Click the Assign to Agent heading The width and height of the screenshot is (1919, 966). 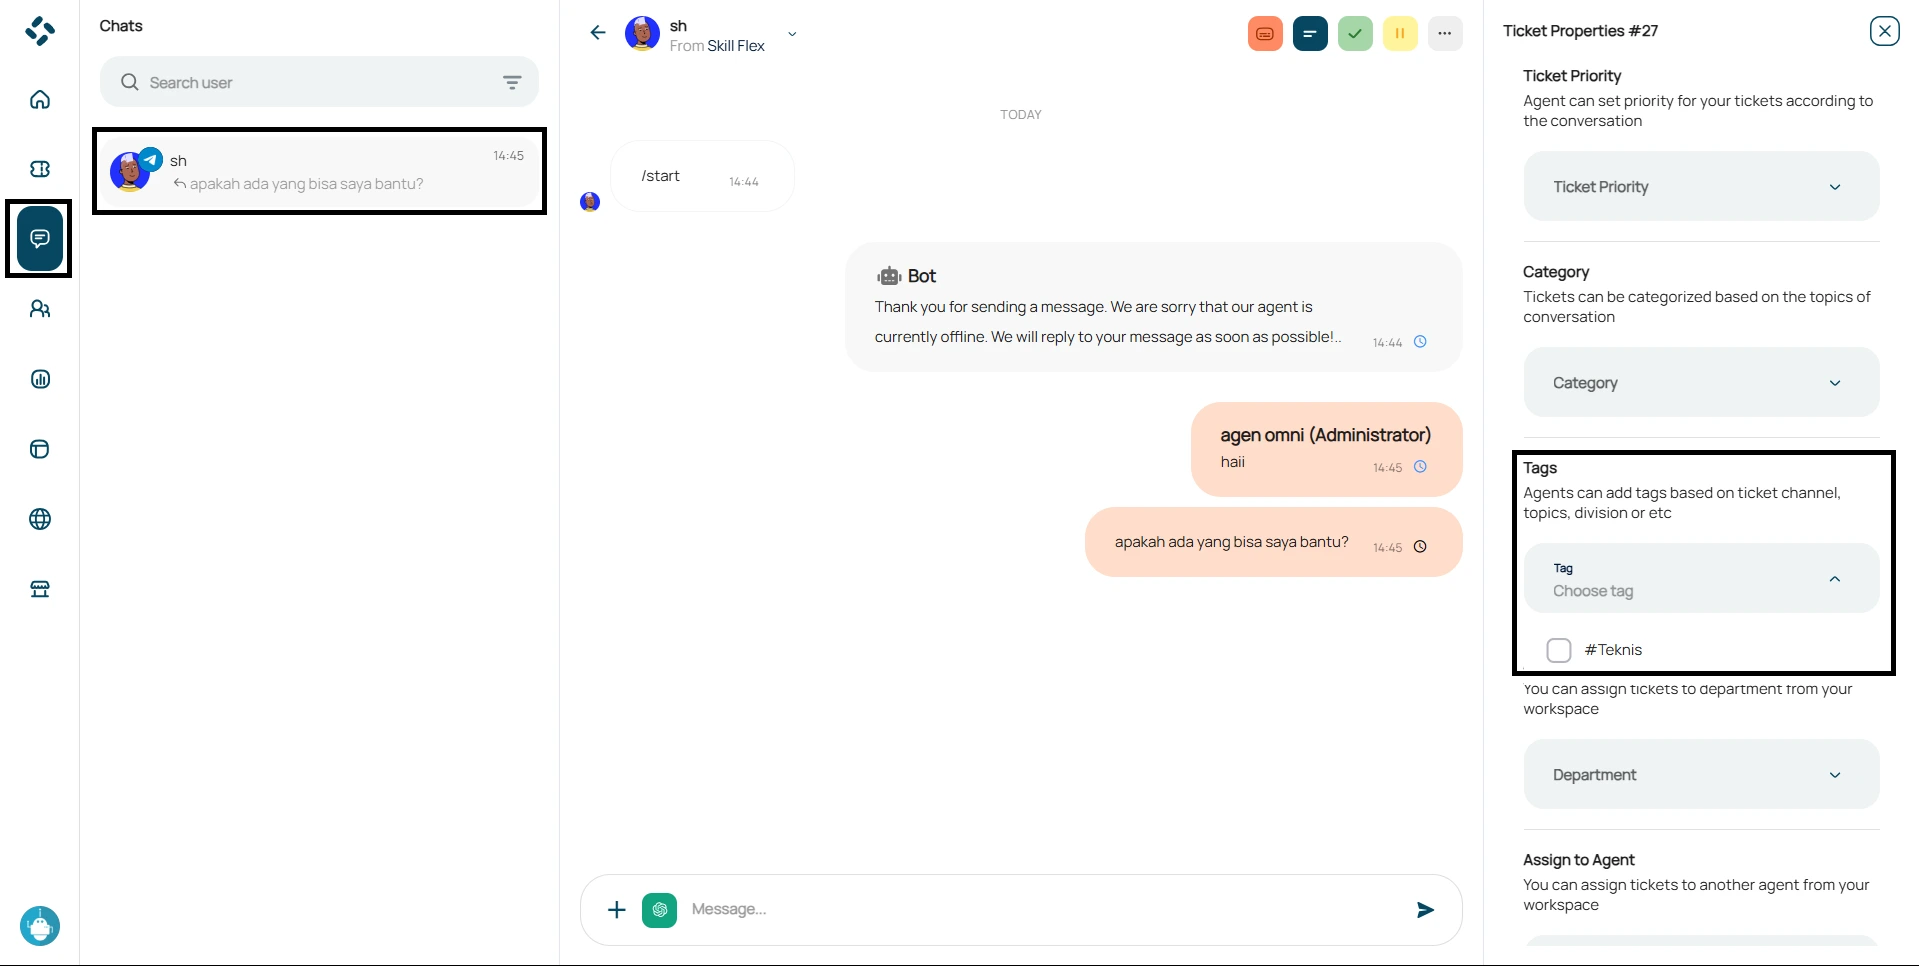1578,860
